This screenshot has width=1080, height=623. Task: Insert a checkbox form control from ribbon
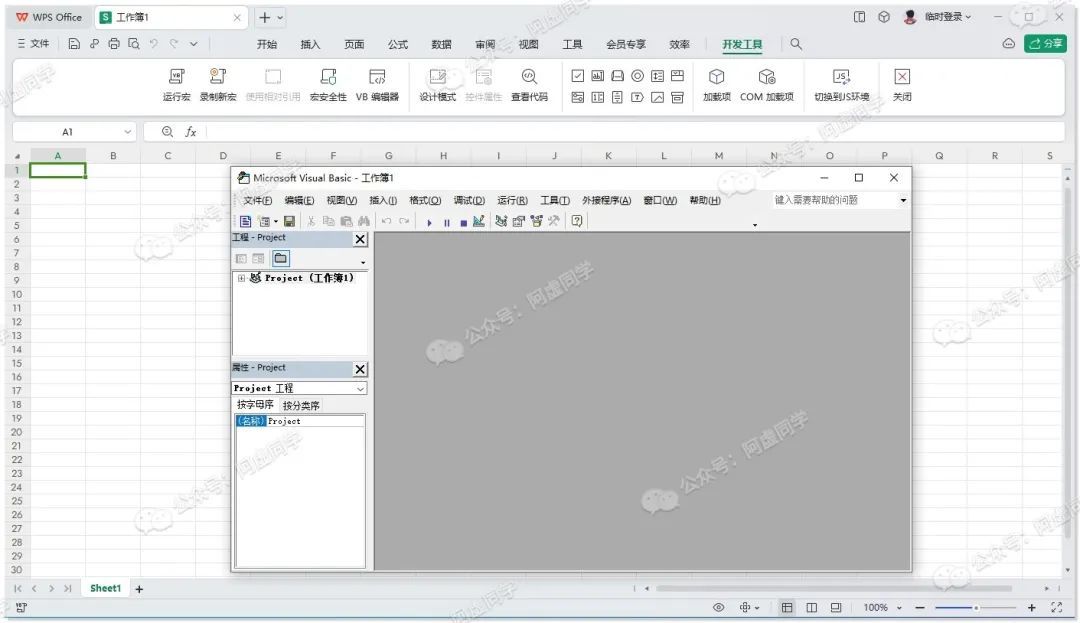pyautogui.click(x=577, y=76)
